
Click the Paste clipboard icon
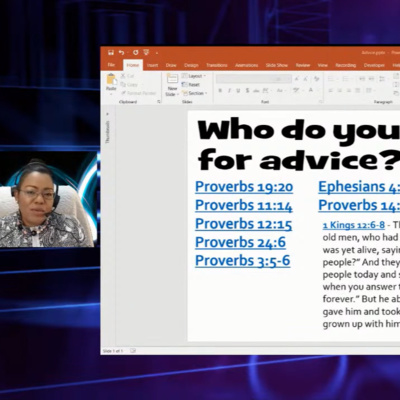pos(111,80)
